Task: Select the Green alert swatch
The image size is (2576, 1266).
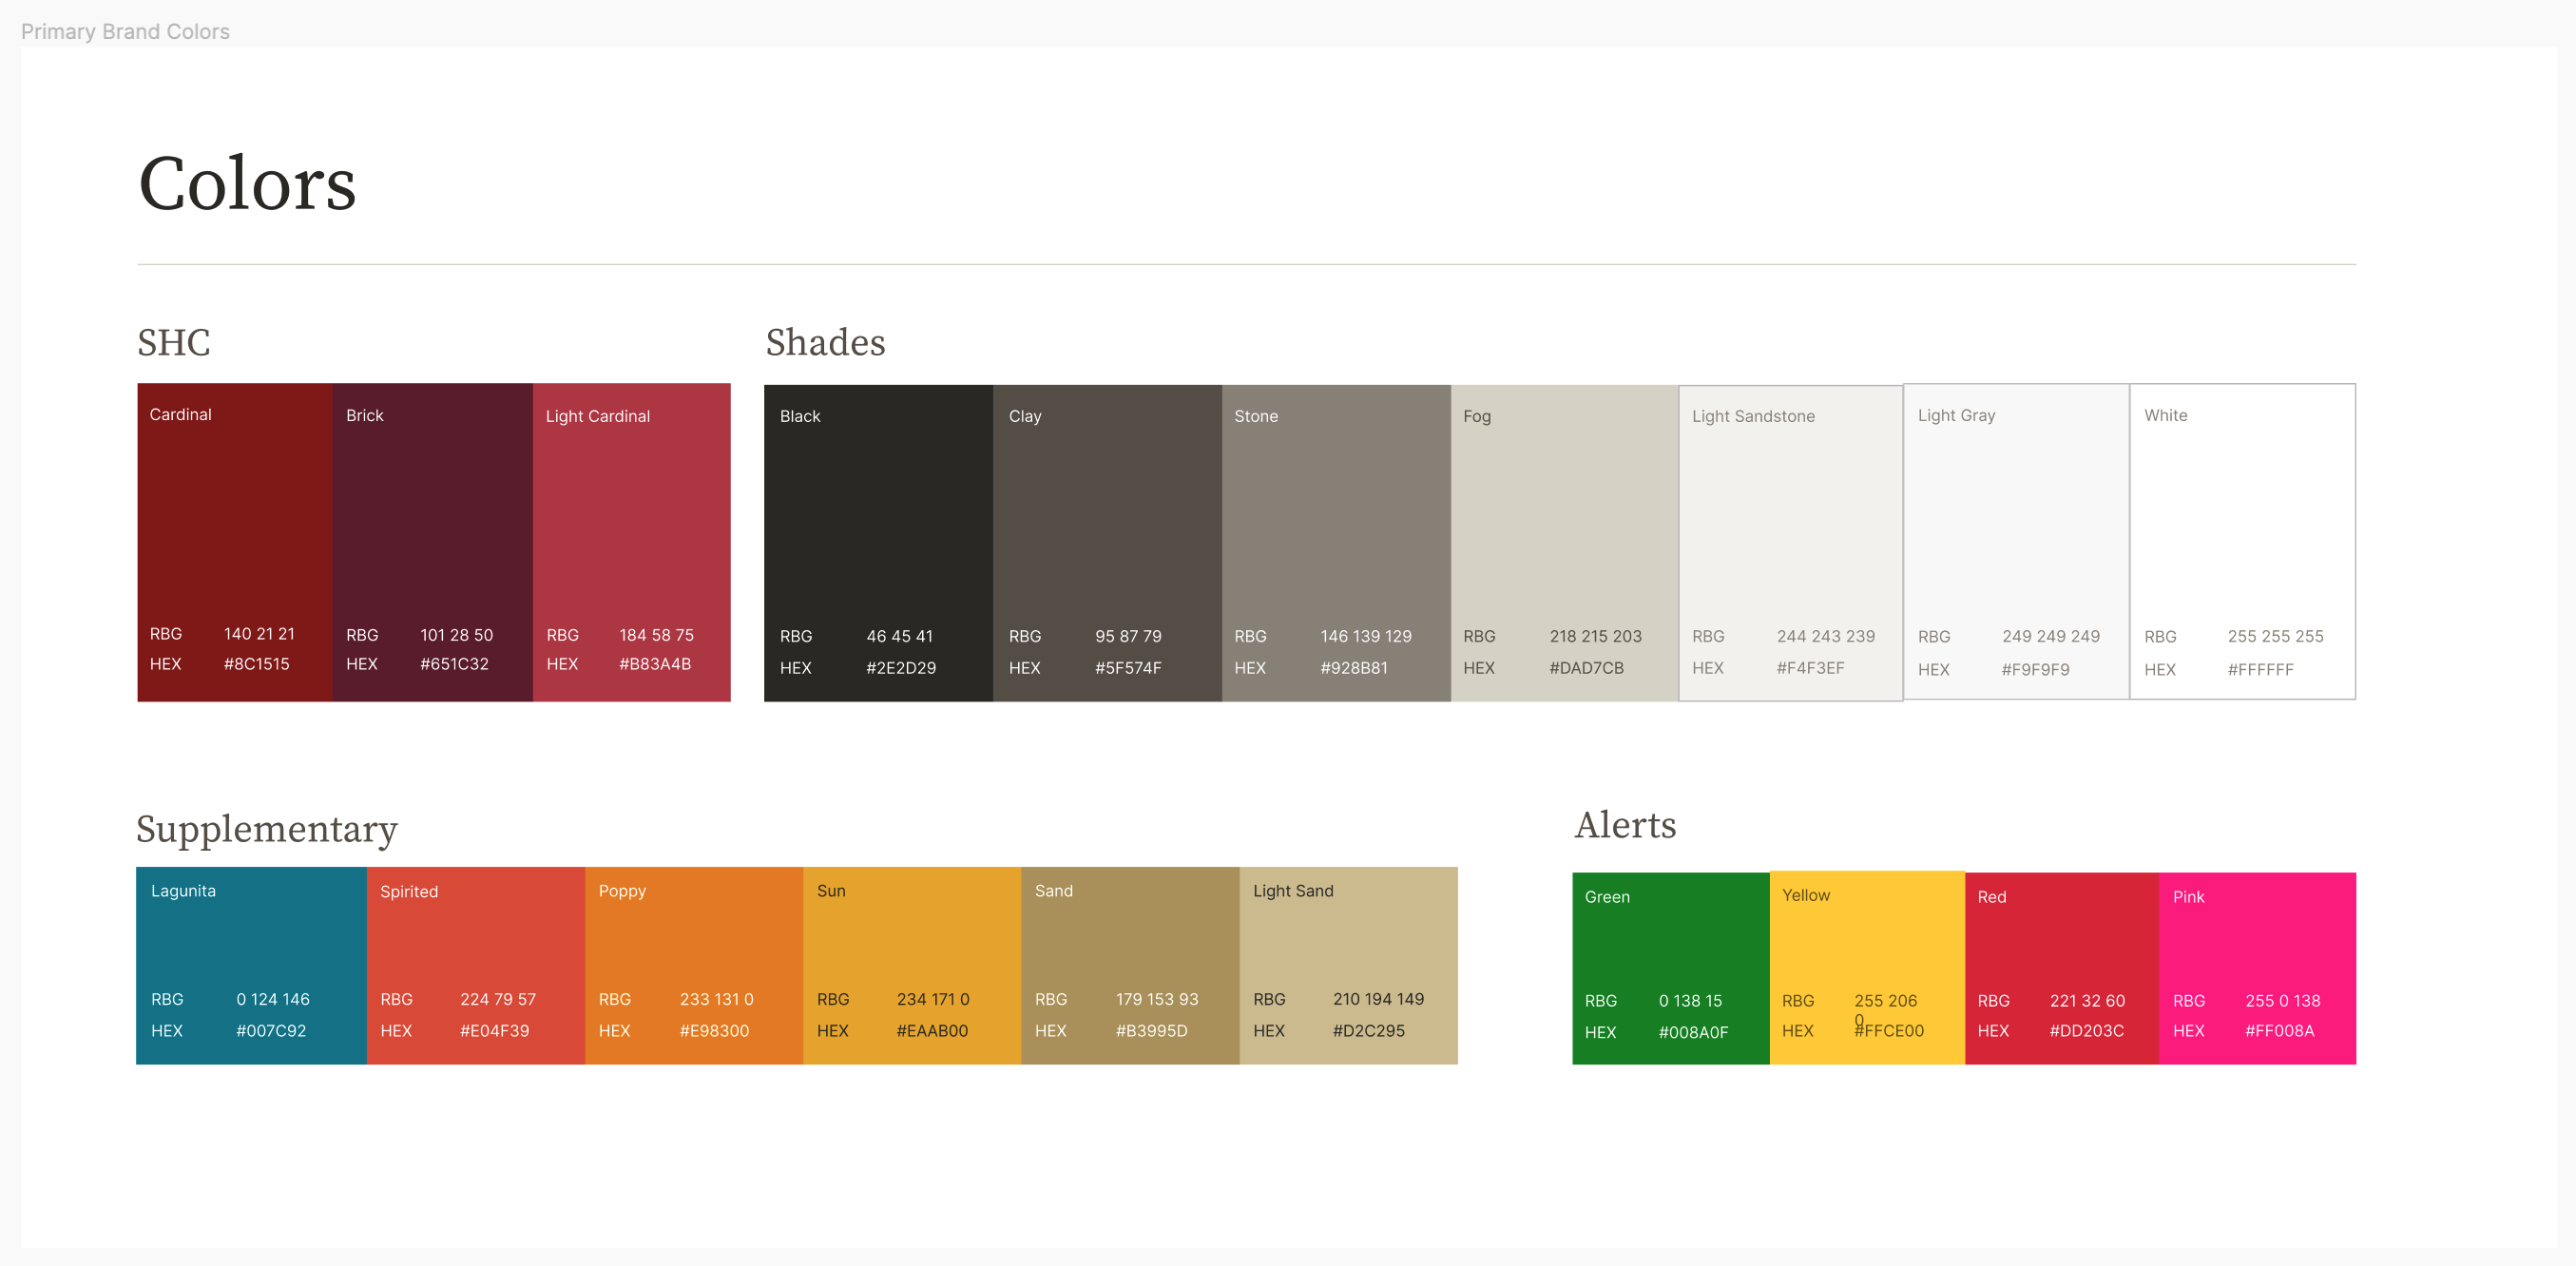Action: pyautogui.click(x=1671, y=968)
